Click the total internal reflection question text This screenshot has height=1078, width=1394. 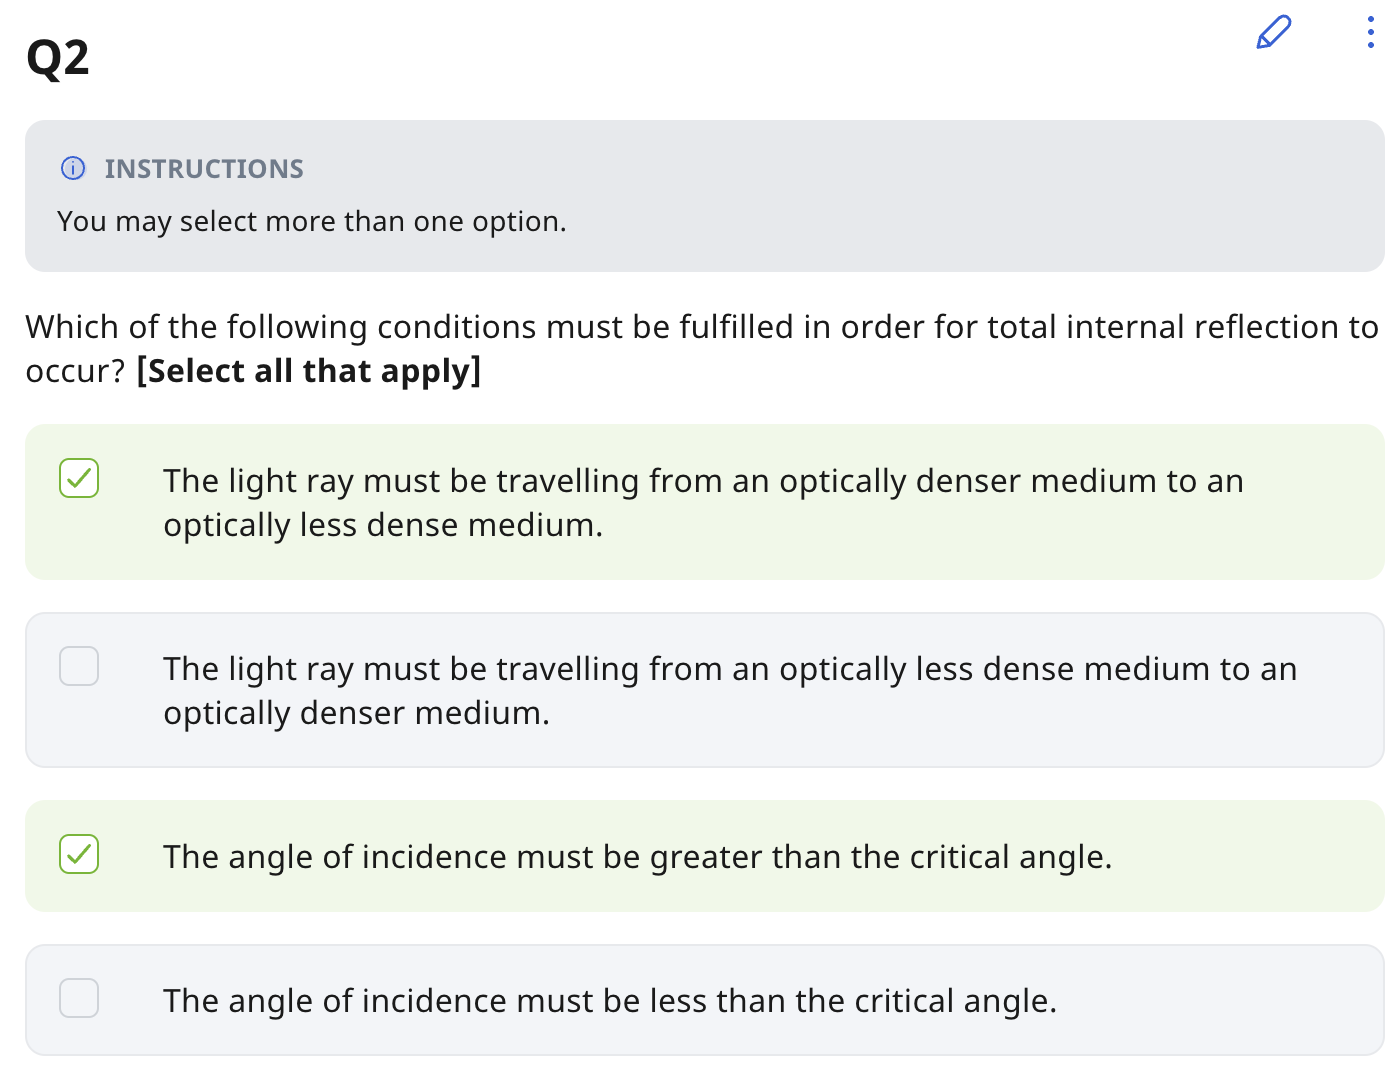[x=701, y=327]
